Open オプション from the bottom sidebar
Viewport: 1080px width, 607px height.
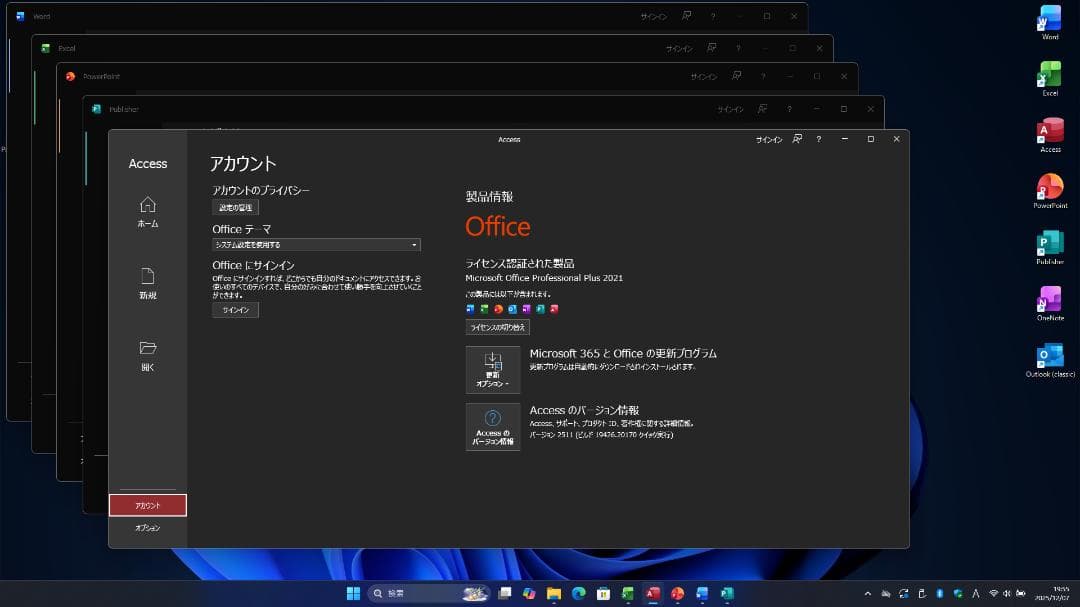[146, 527]
